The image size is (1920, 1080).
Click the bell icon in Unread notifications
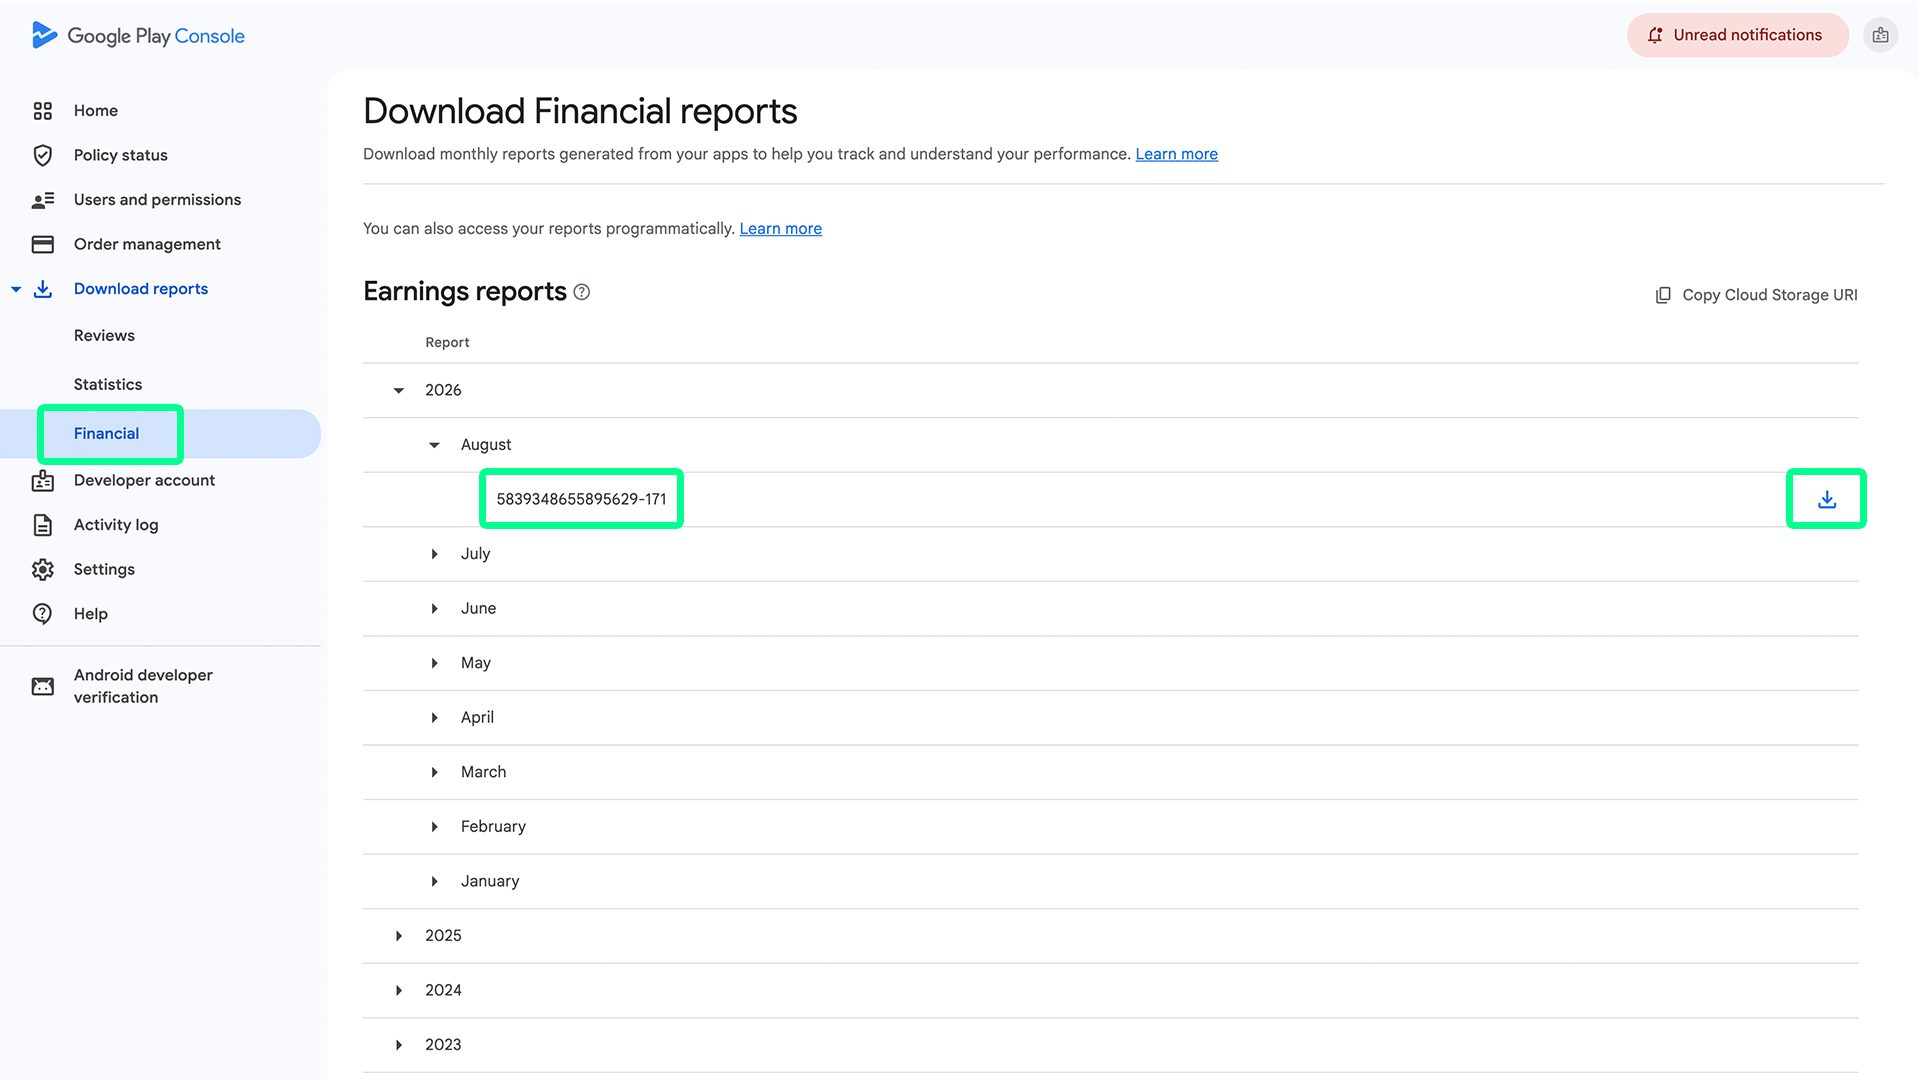click(1655, 35)
